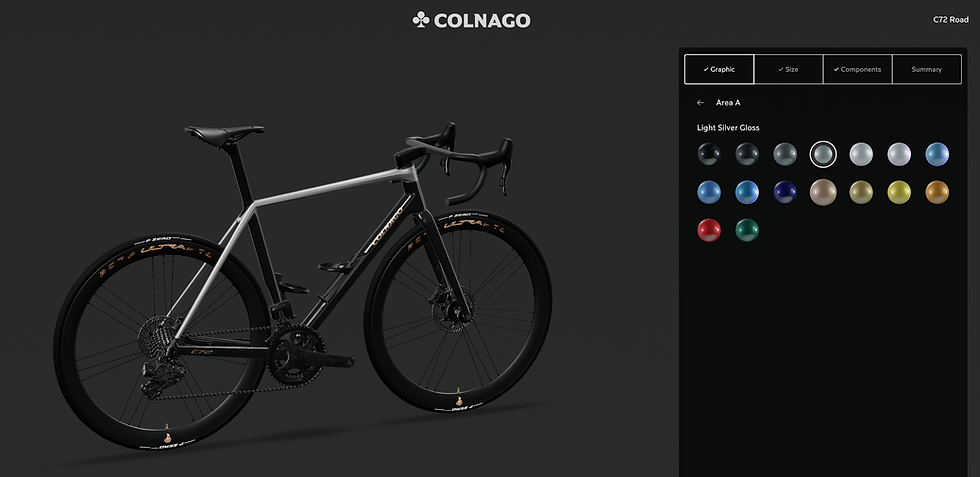Viewport: 980px width, 477px height.
Task: Click the C72 Road model label
Action: (951, 20)
